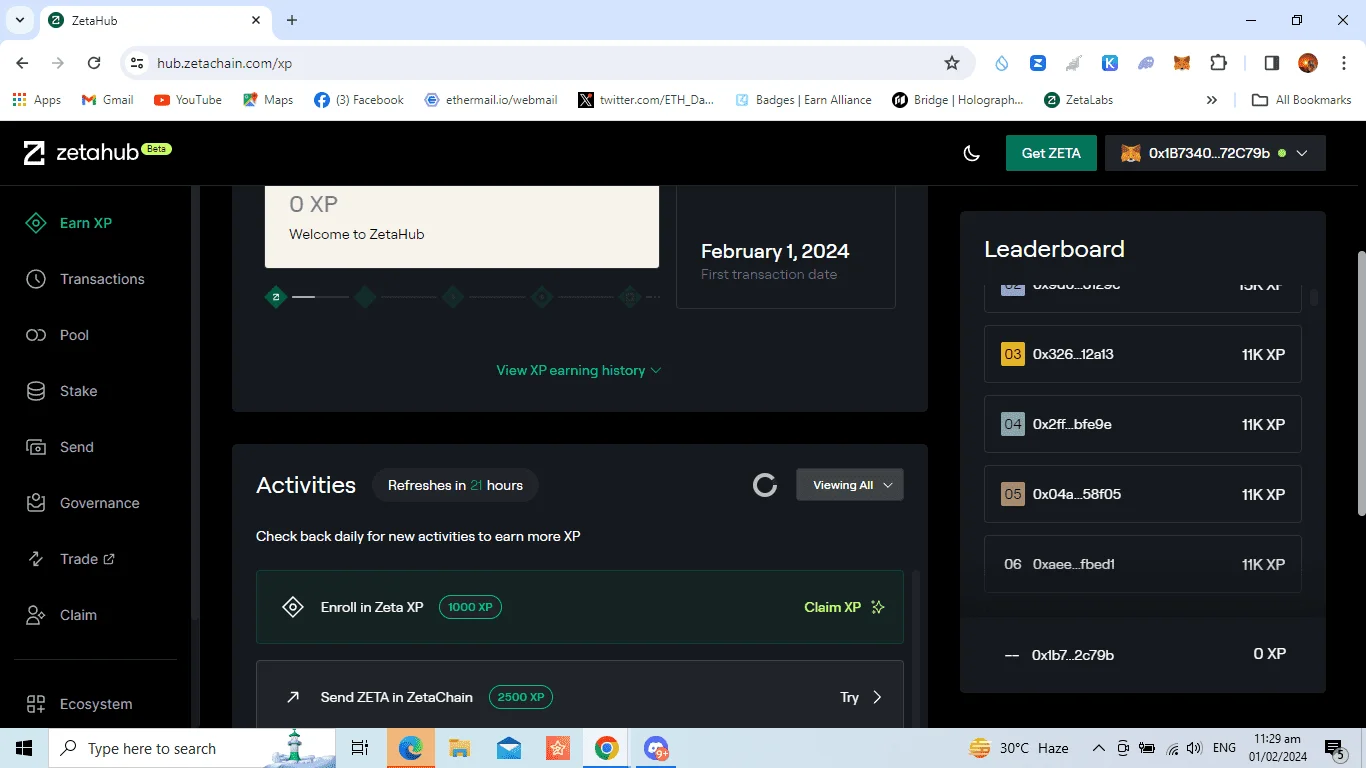Open the YouTube bookmark
Screen dimensions: 1366x768
click(188, 100)
